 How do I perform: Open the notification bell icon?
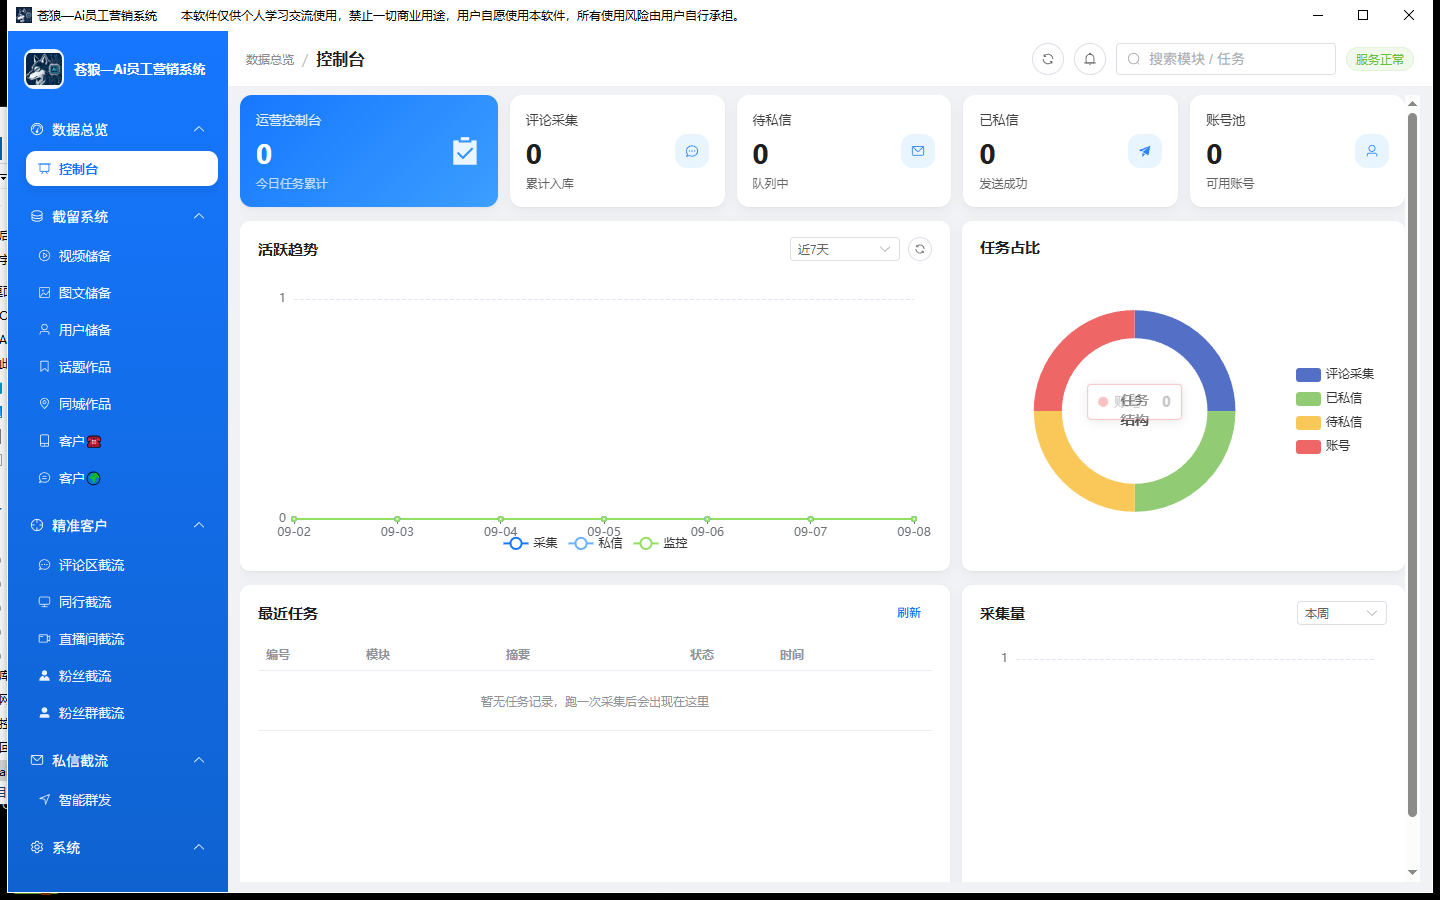pos(1090,59)
